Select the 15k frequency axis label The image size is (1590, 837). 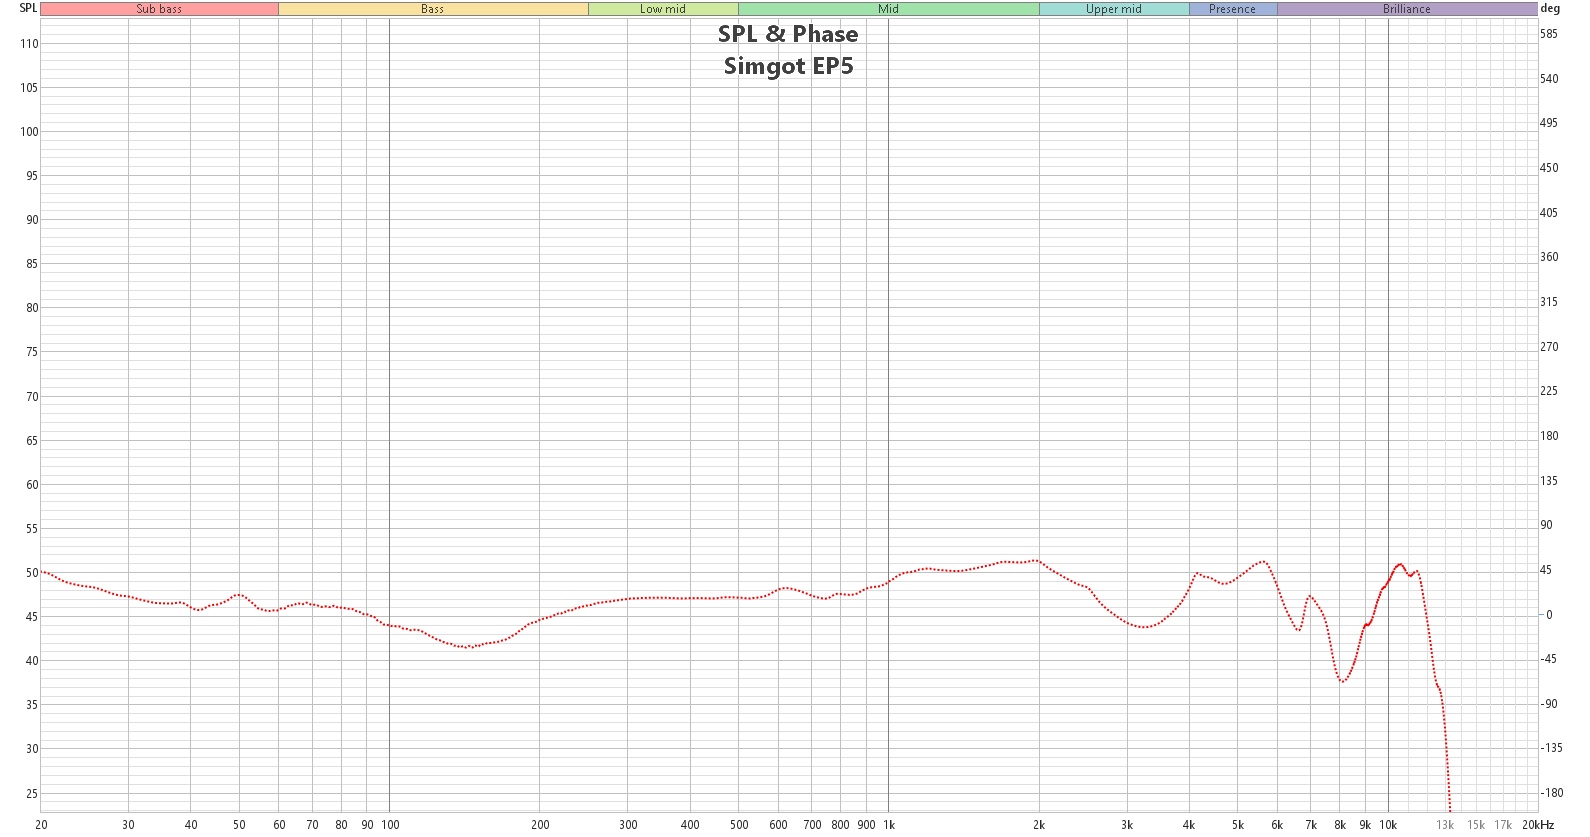[x=1476, y=825]
